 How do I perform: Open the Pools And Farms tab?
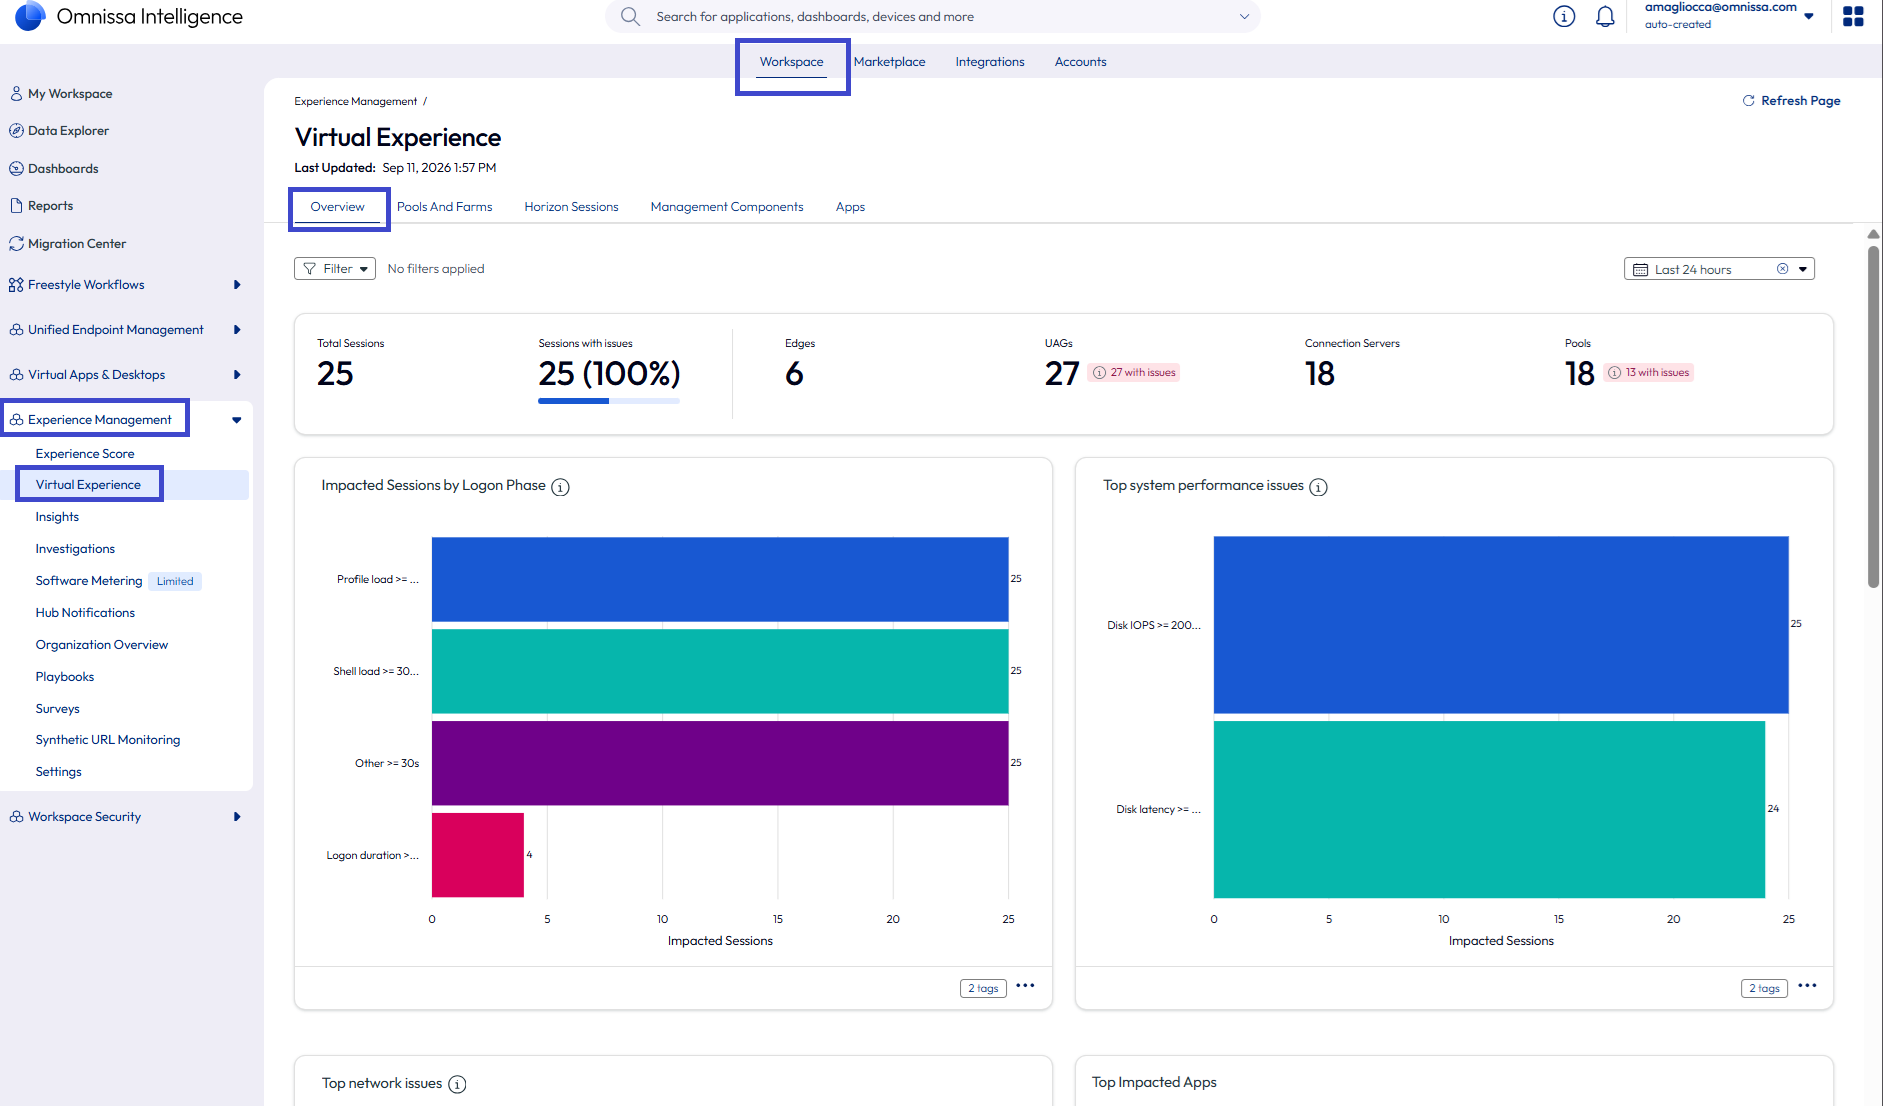coord(444,207)
